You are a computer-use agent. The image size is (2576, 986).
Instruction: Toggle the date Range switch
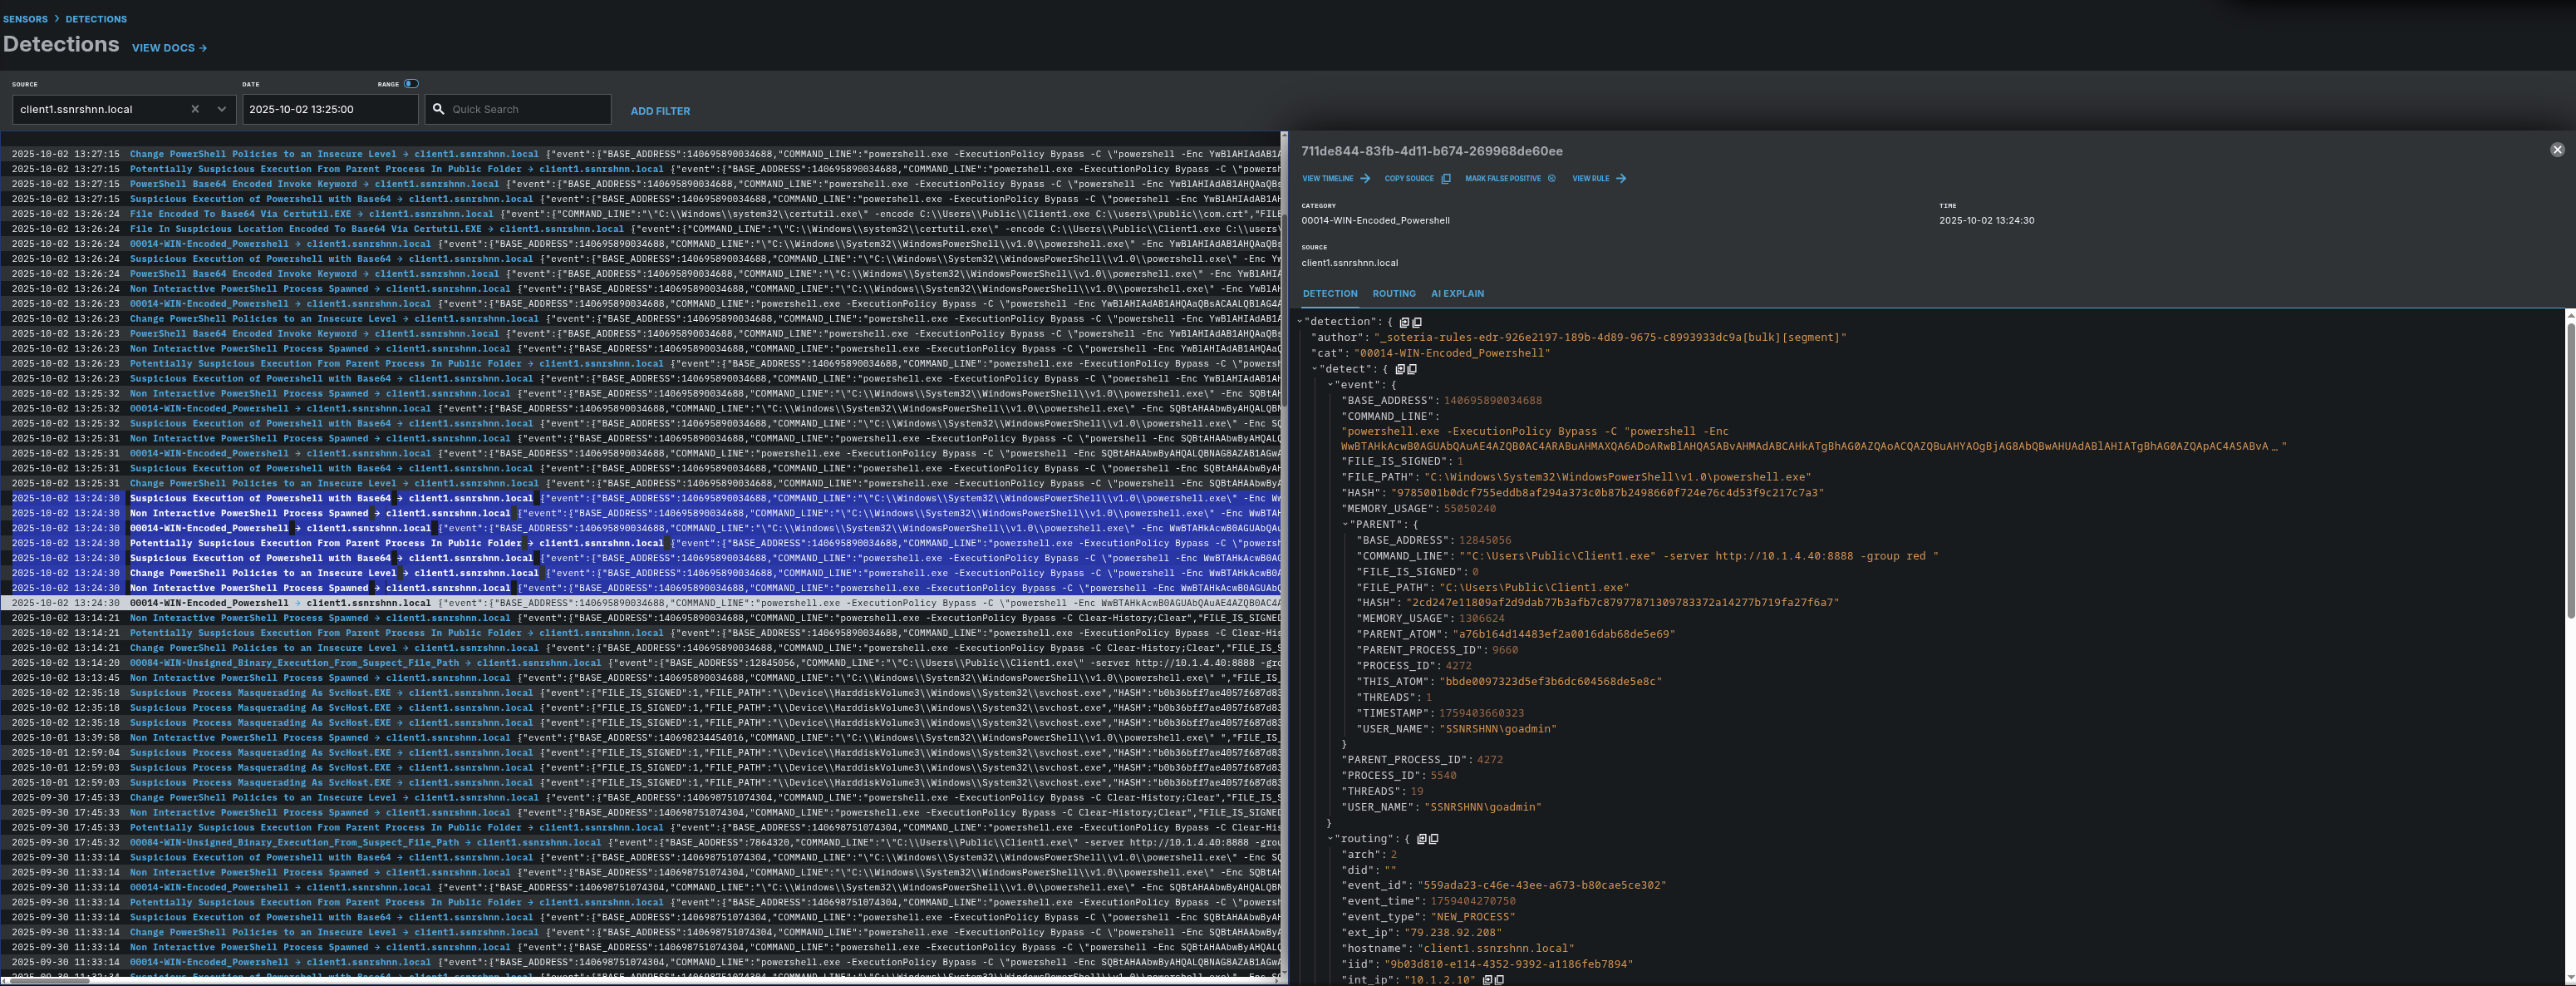(411, 84)
